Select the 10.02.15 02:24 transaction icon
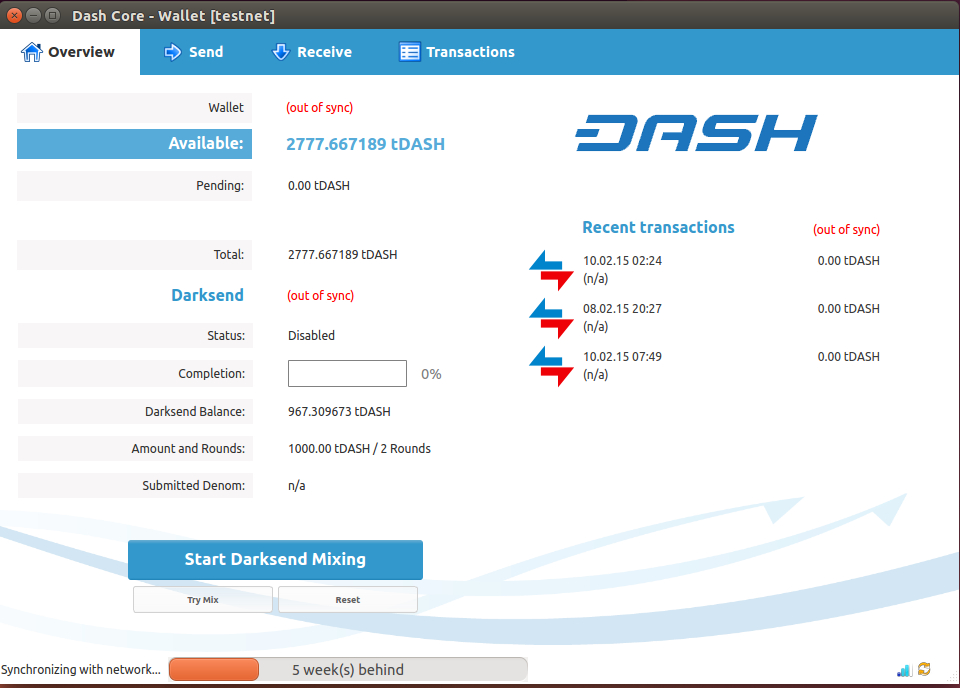This screenshot has height=688, width=960. click(552, 270)
